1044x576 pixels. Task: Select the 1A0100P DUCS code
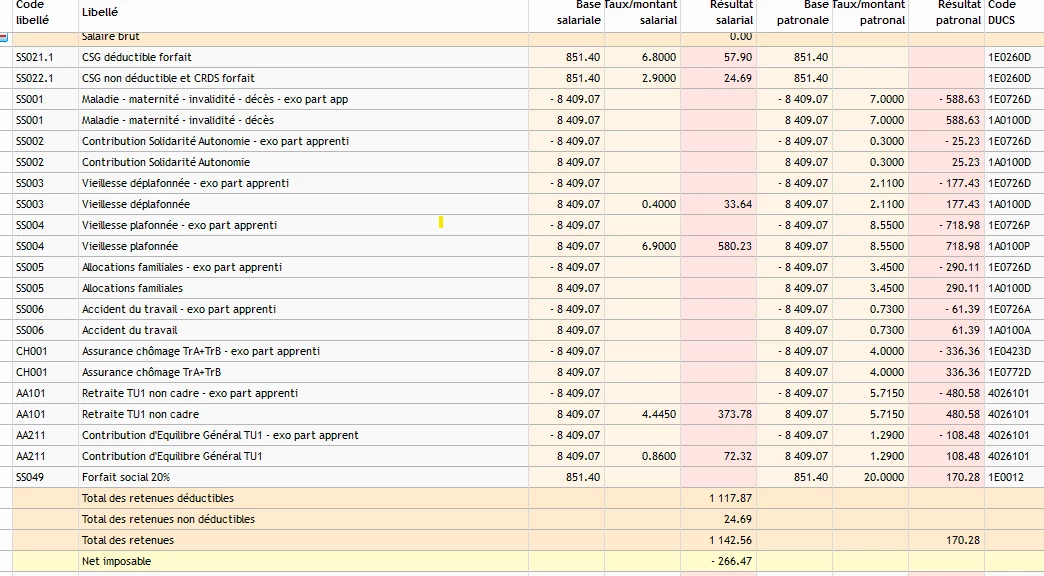coord(1009,246)
